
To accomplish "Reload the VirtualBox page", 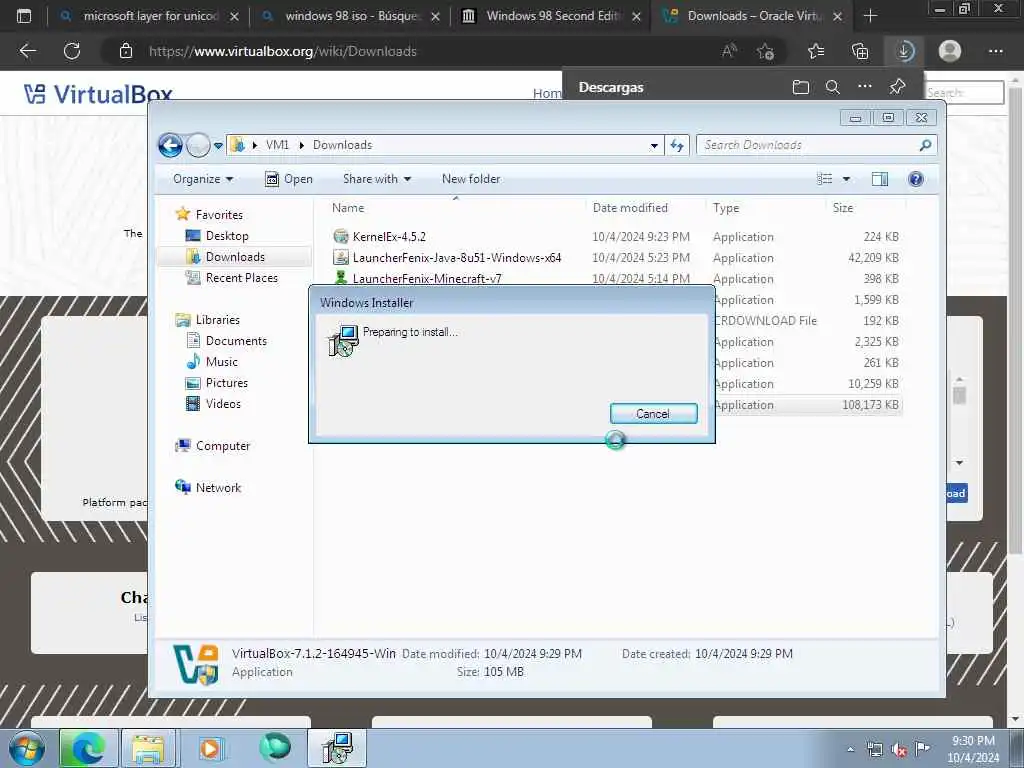I will [72, 51].
